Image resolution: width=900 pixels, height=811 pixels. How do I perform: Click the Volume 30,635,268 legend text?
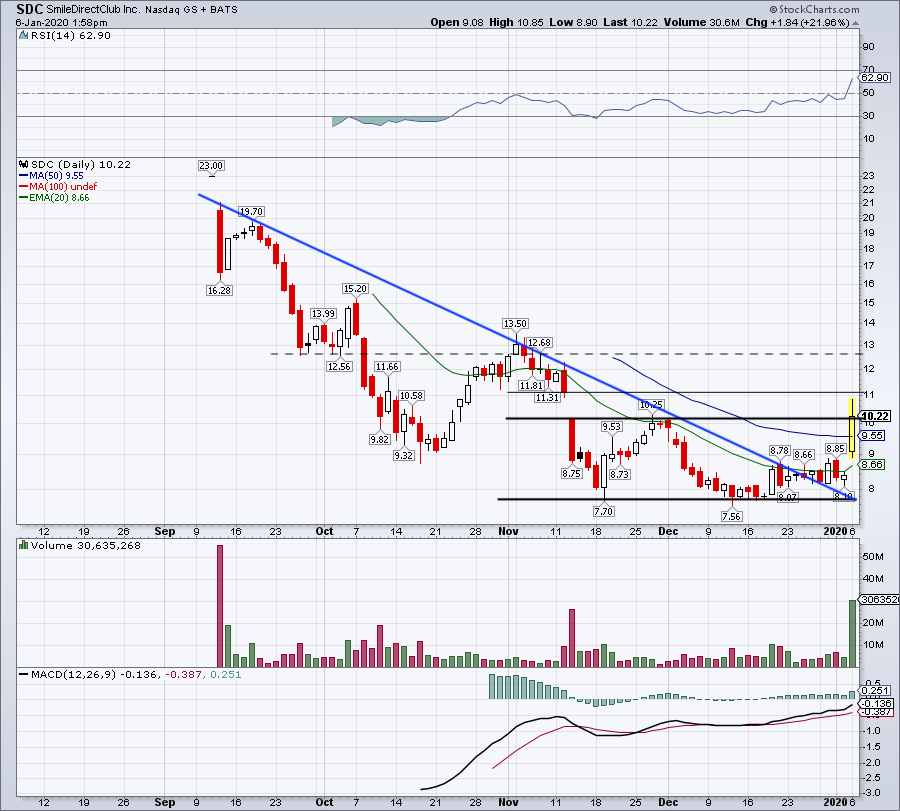click(x=86, y=545)
